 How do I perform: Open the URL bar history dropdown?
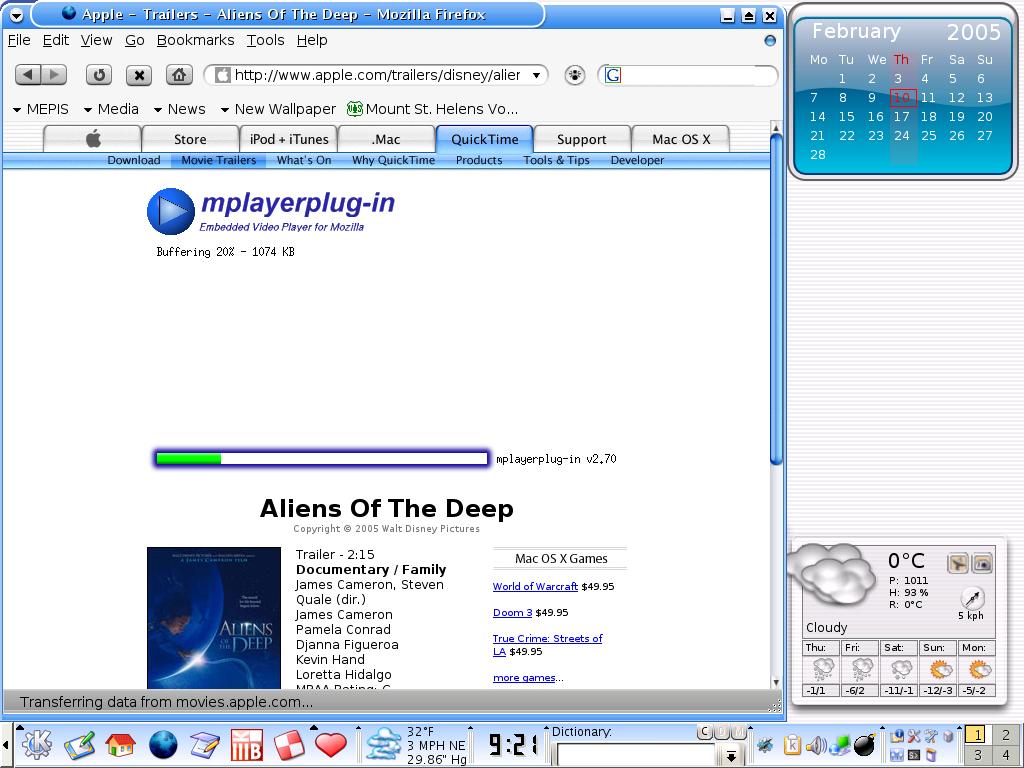coord(536,75)
